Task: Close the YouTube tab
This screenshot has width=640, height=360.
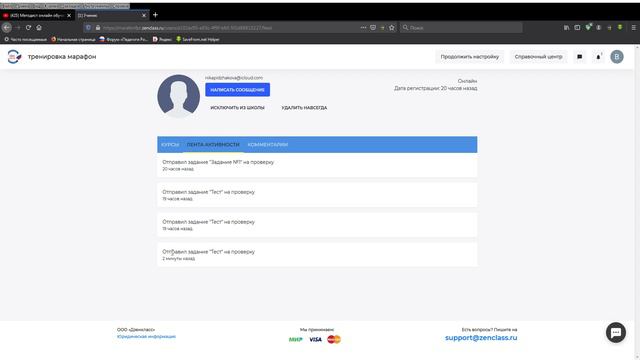Action: (x=69, y=16)
